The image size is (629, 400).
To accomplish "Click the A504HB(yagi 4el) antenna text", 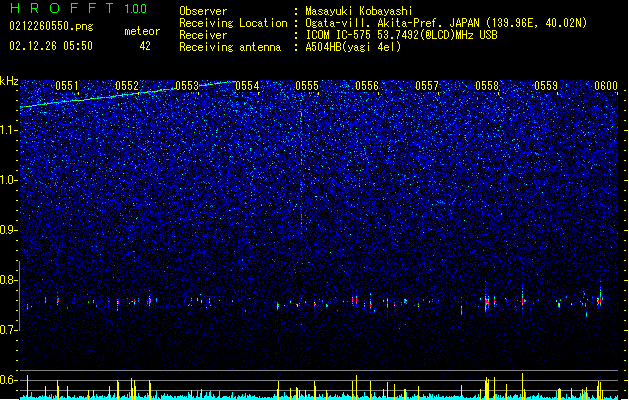I will 353,47.
